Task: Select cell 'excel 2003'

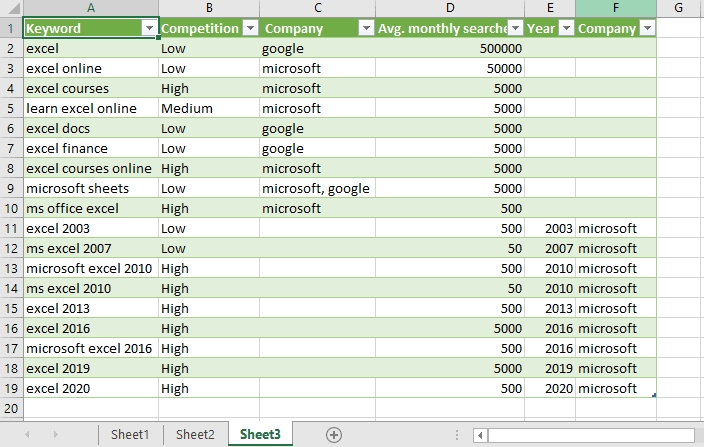Action: coord(91,228)
